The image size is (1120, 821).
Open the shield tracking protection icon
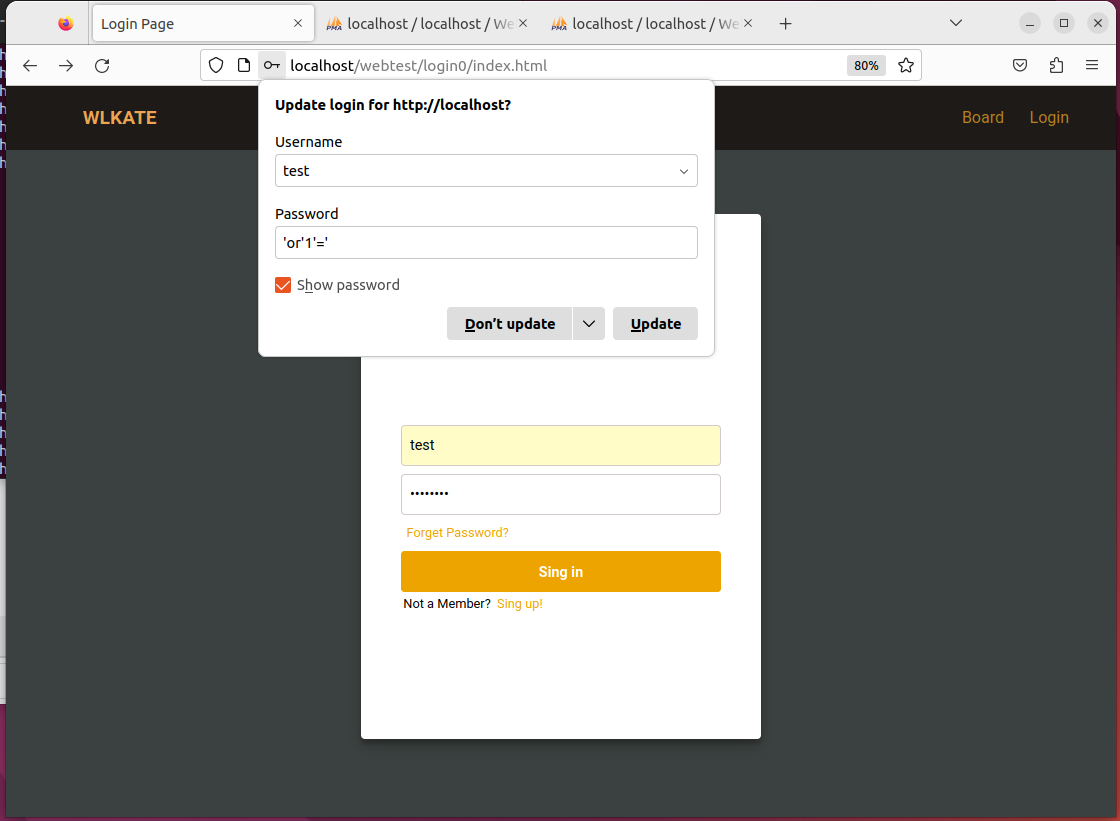(x=216, y=66)
